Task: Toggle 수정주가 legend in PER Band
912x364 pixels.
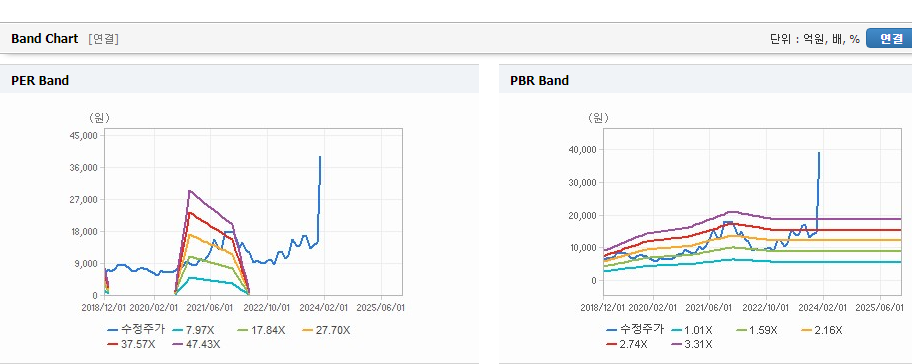Action: [x=137, y=330]
